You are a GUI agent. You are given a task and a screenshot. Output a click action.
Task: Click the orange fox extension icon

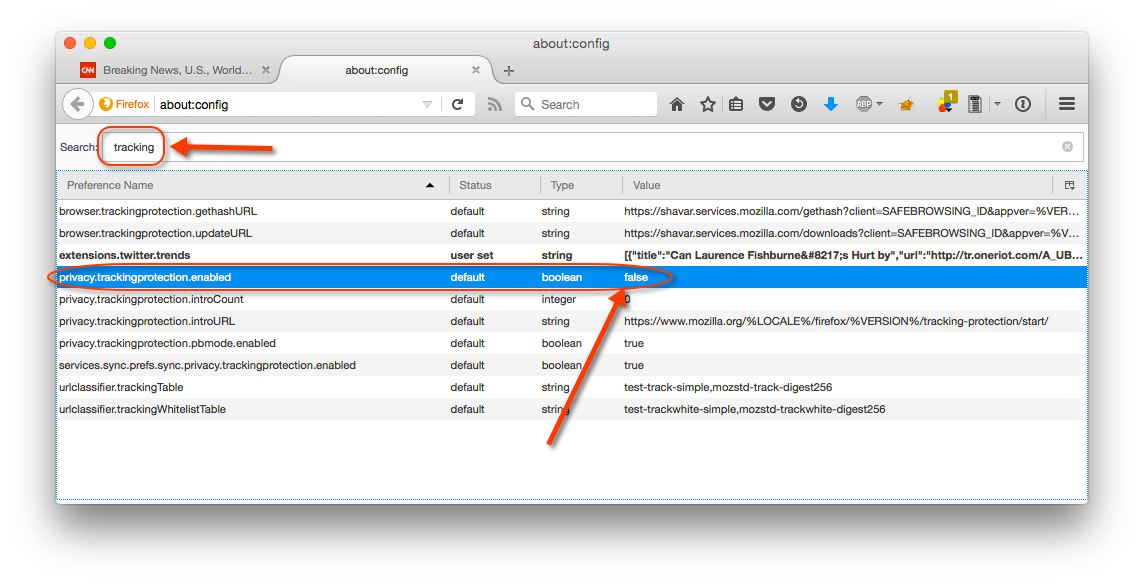click(x=907, y=105)
